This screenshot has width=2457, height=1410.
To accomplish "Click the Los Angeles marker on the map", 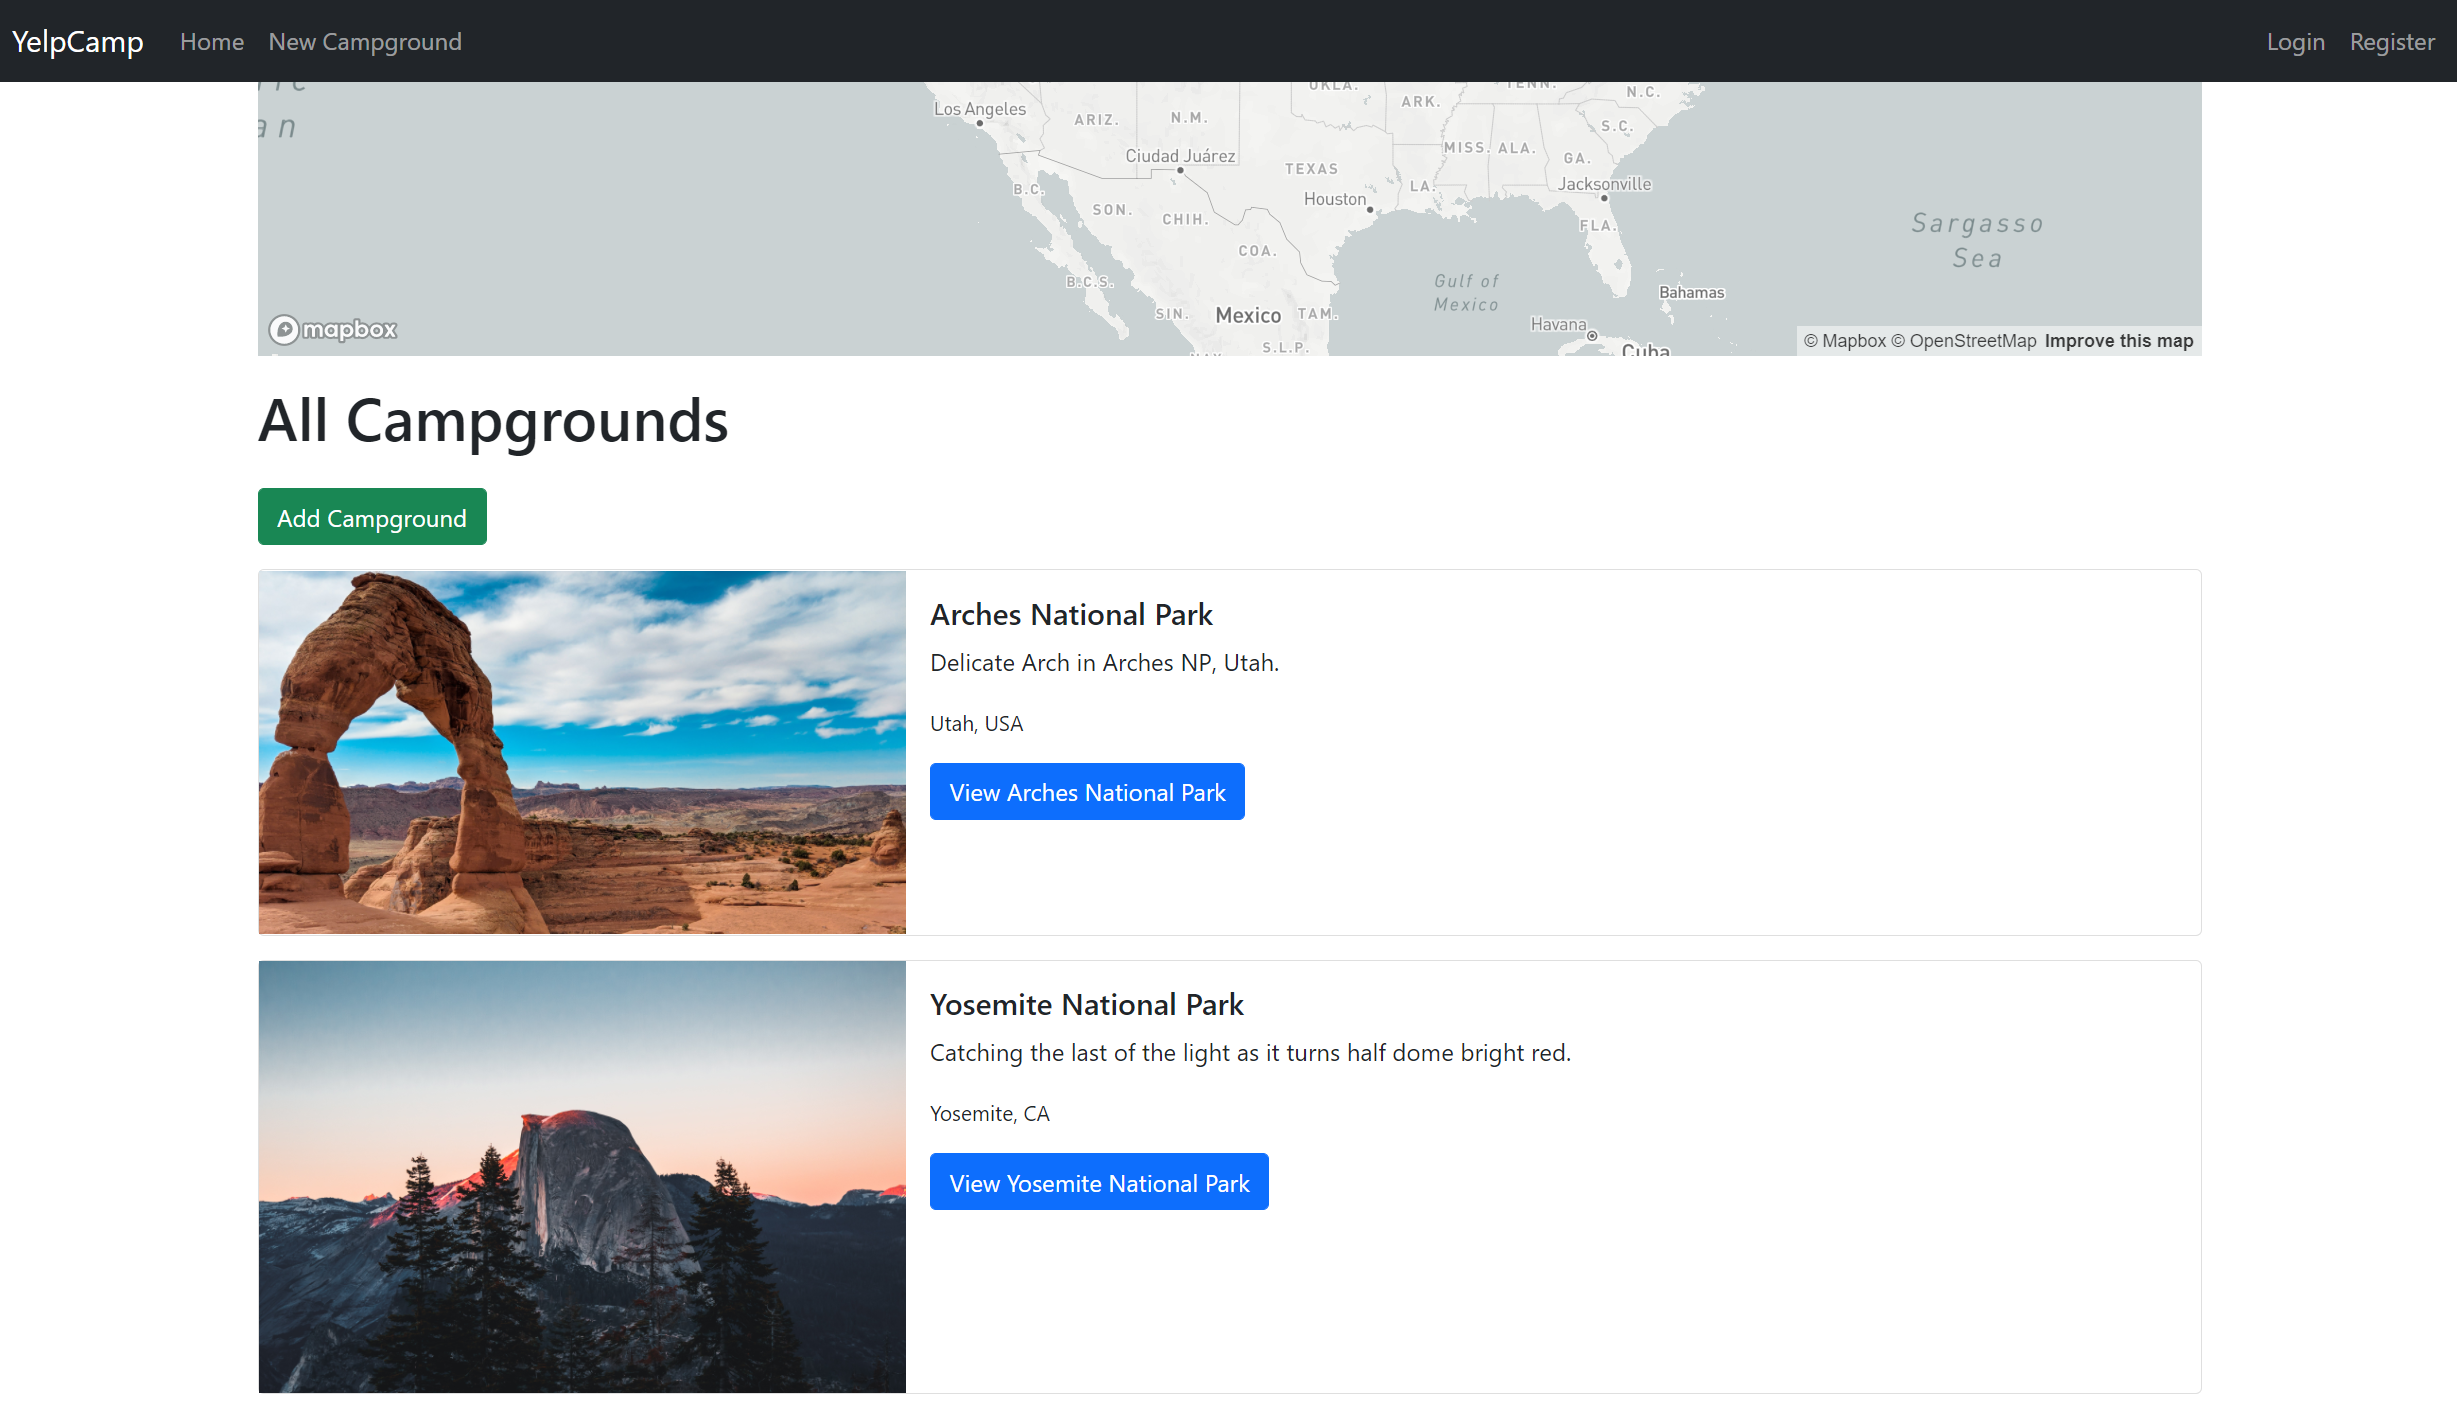I will (x=979, y=123).
